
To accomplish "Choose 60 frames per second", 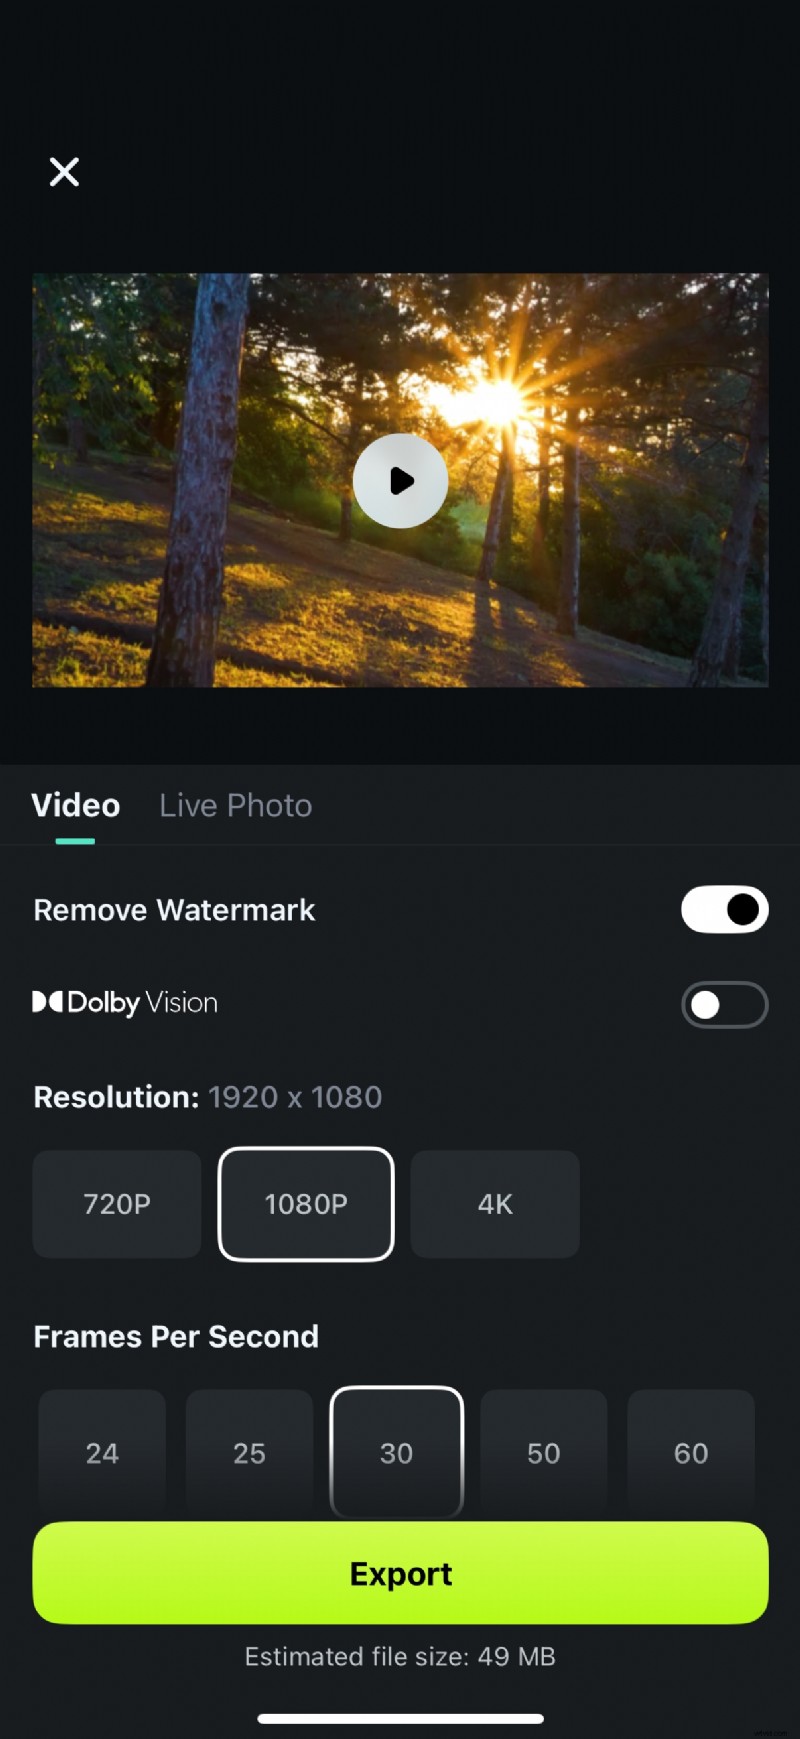I will click(691, 1453).
